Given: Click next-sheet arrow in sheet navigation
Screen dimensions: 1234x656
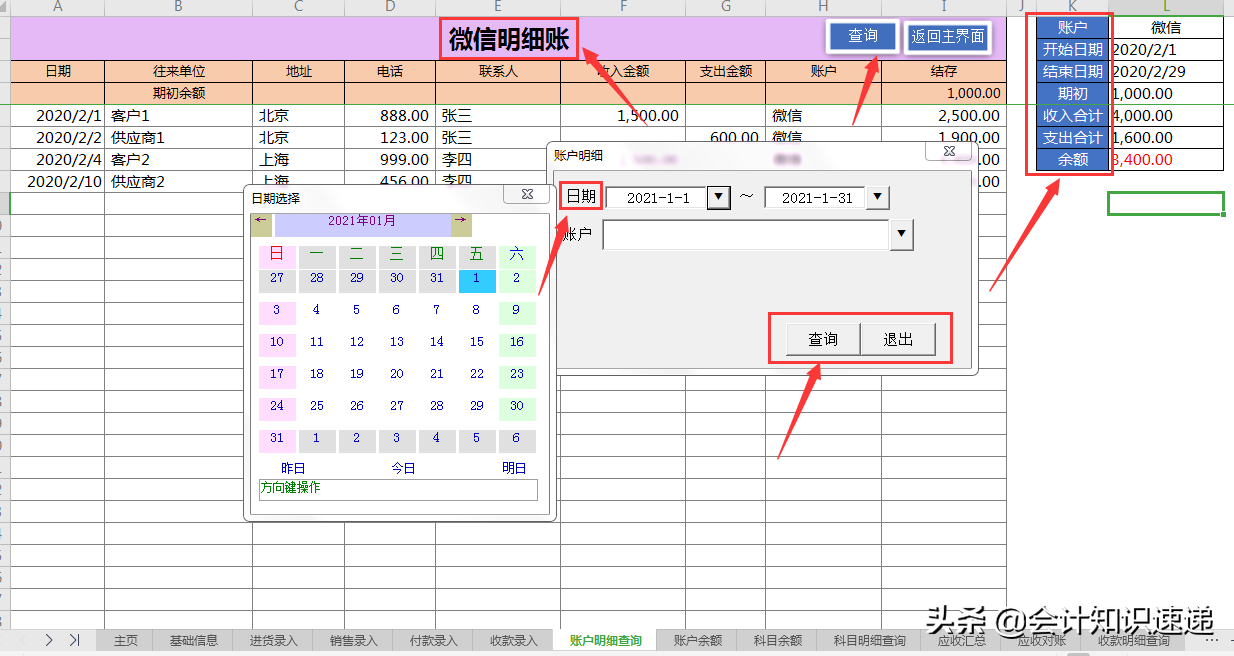Looking at the screenshot, I should point(49,640).
